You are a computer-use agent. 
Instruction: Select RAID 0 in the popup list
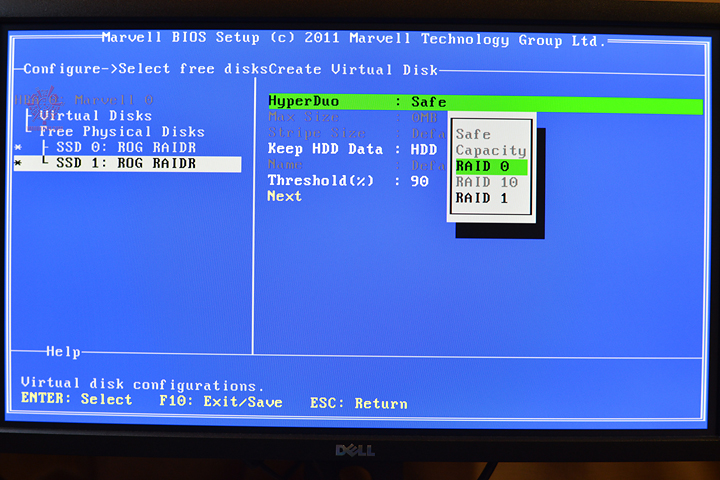coord(491,166)
